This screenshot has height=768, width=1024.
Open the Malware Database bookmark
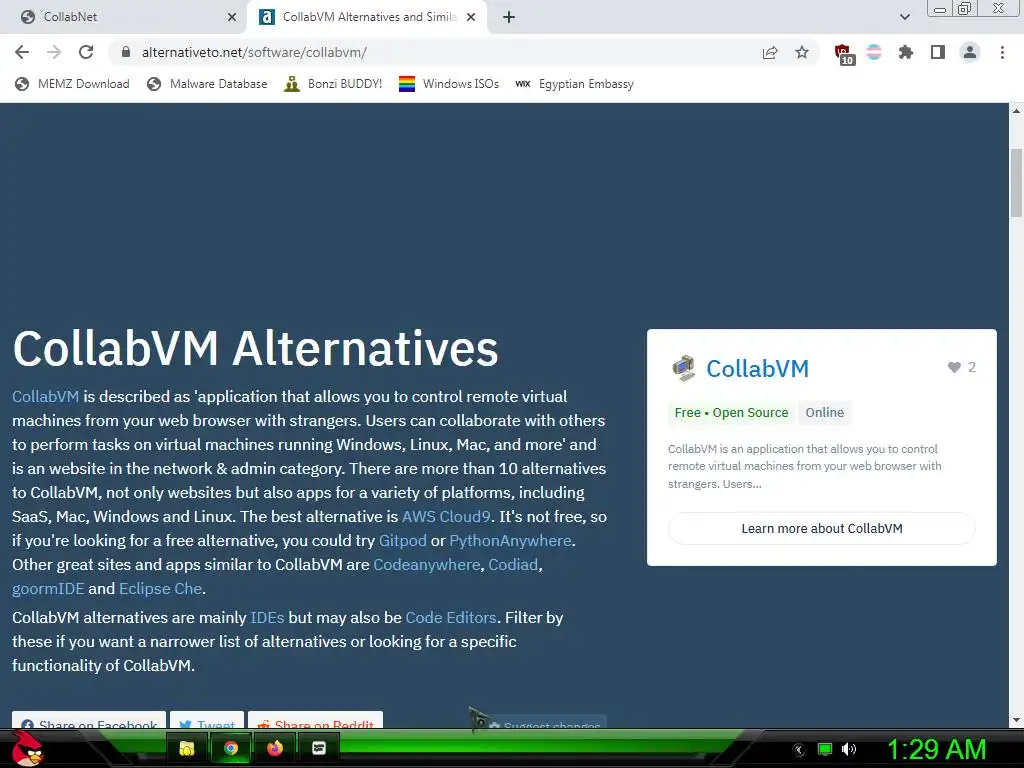[207, 84]
